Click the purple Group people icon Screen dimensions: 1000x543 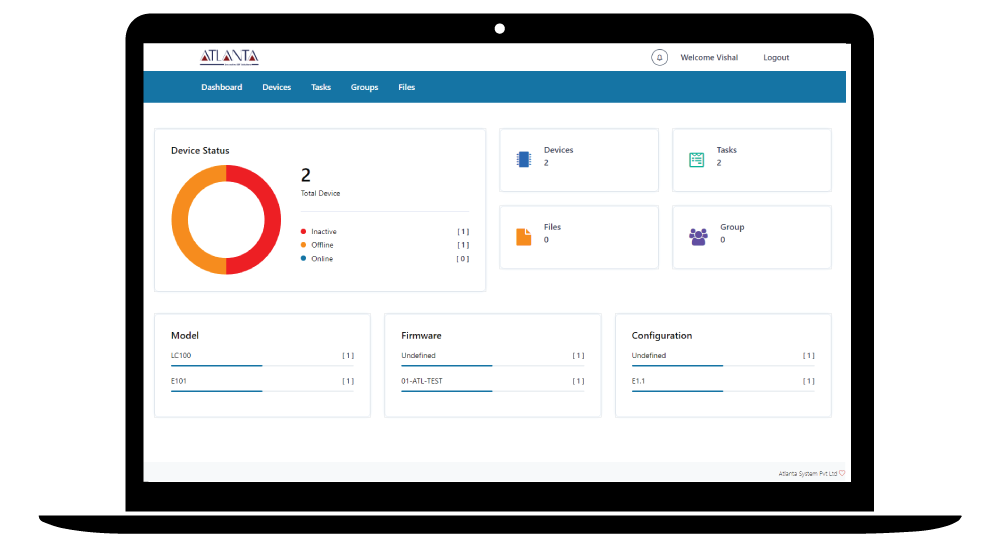point(698,237)
